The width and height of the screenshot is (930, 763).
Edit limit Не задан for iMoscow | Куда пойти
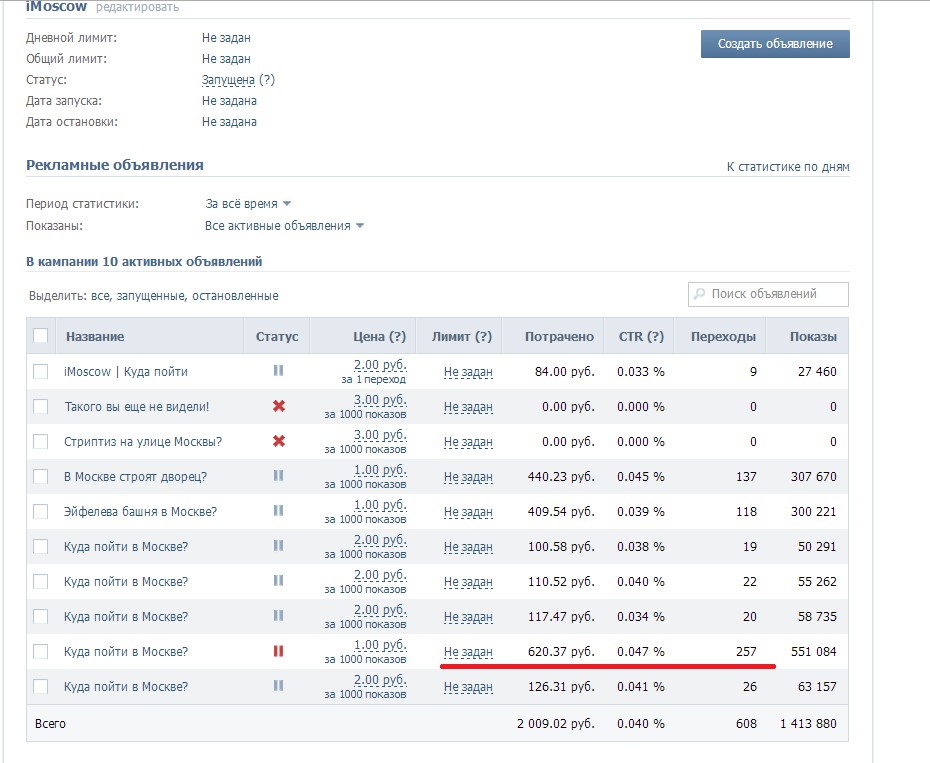[468, 372]
